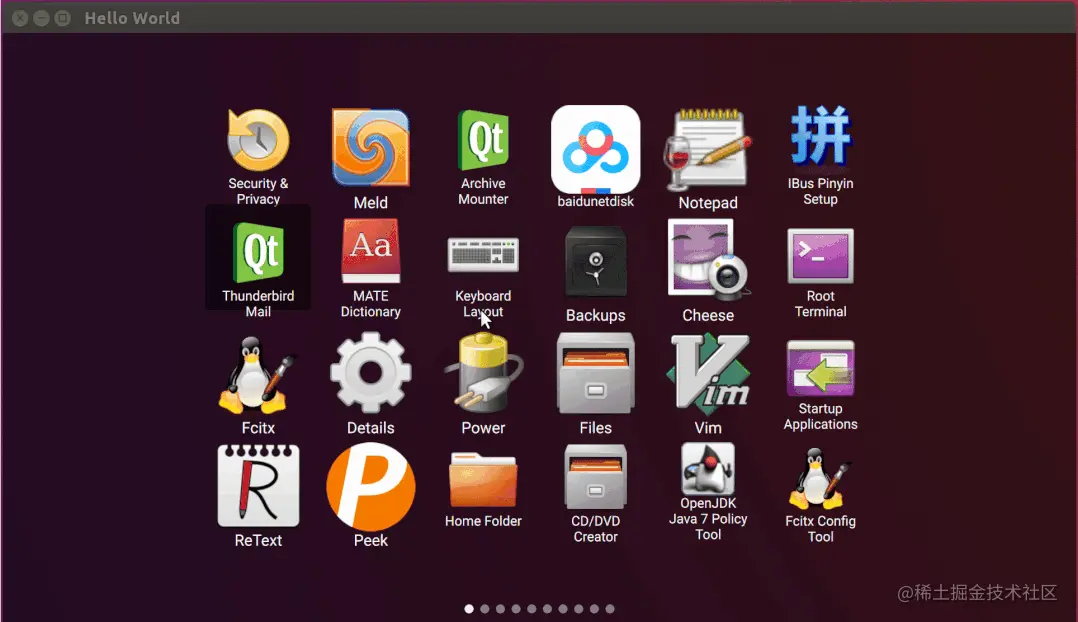The image size is (1078, 622).
Task: Close the Hello World window
Action: pos(20,18)
